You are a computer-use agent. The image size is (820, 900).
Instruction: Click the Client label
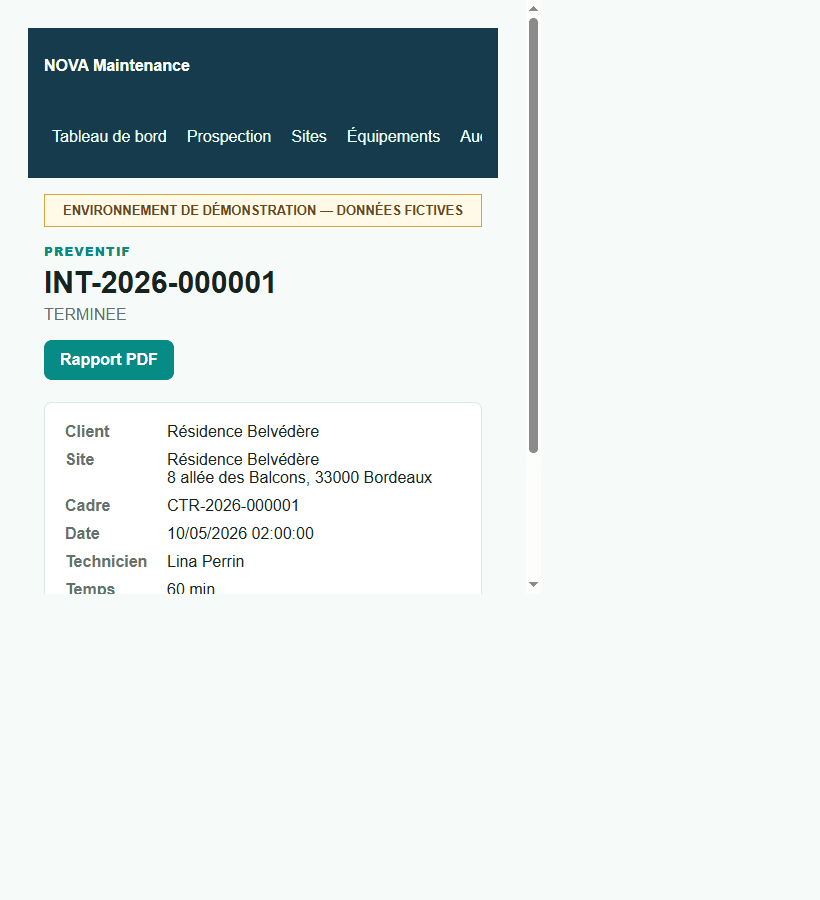click(87, 432)
